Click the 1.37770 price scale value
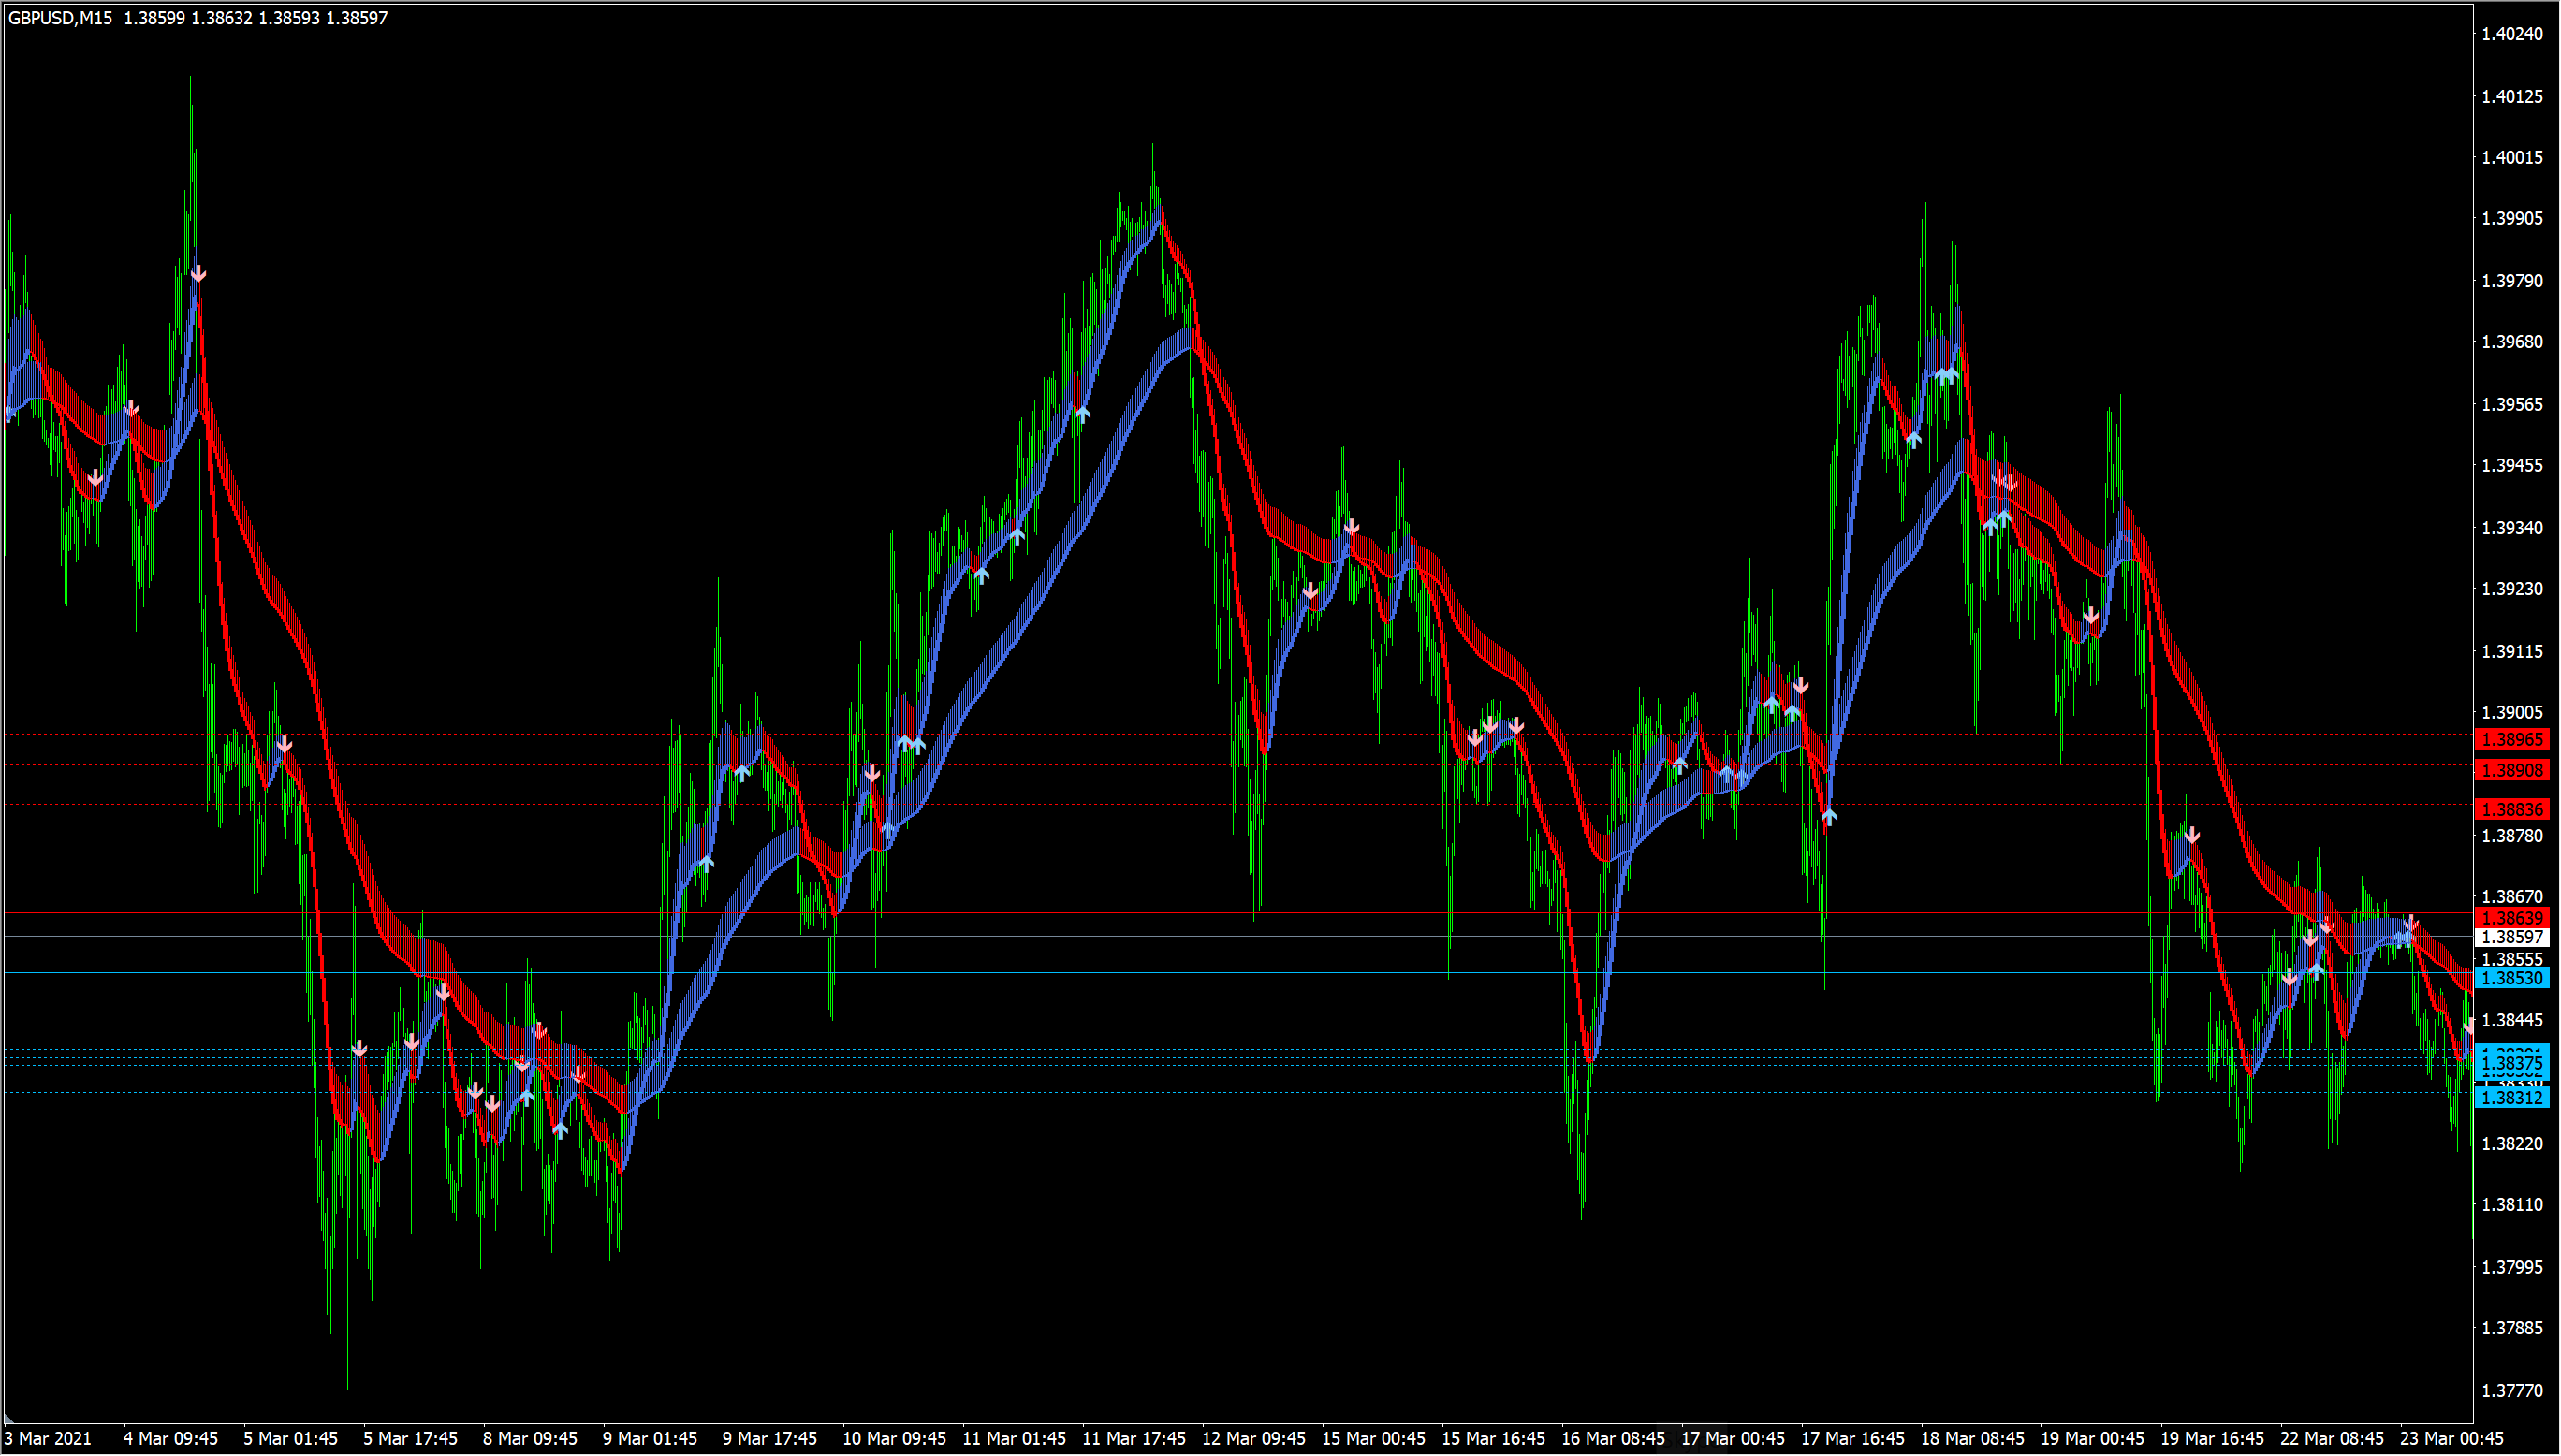Image resolution: width=2561 pixels, height=1456 pixels. (x=2511, y=1391)
